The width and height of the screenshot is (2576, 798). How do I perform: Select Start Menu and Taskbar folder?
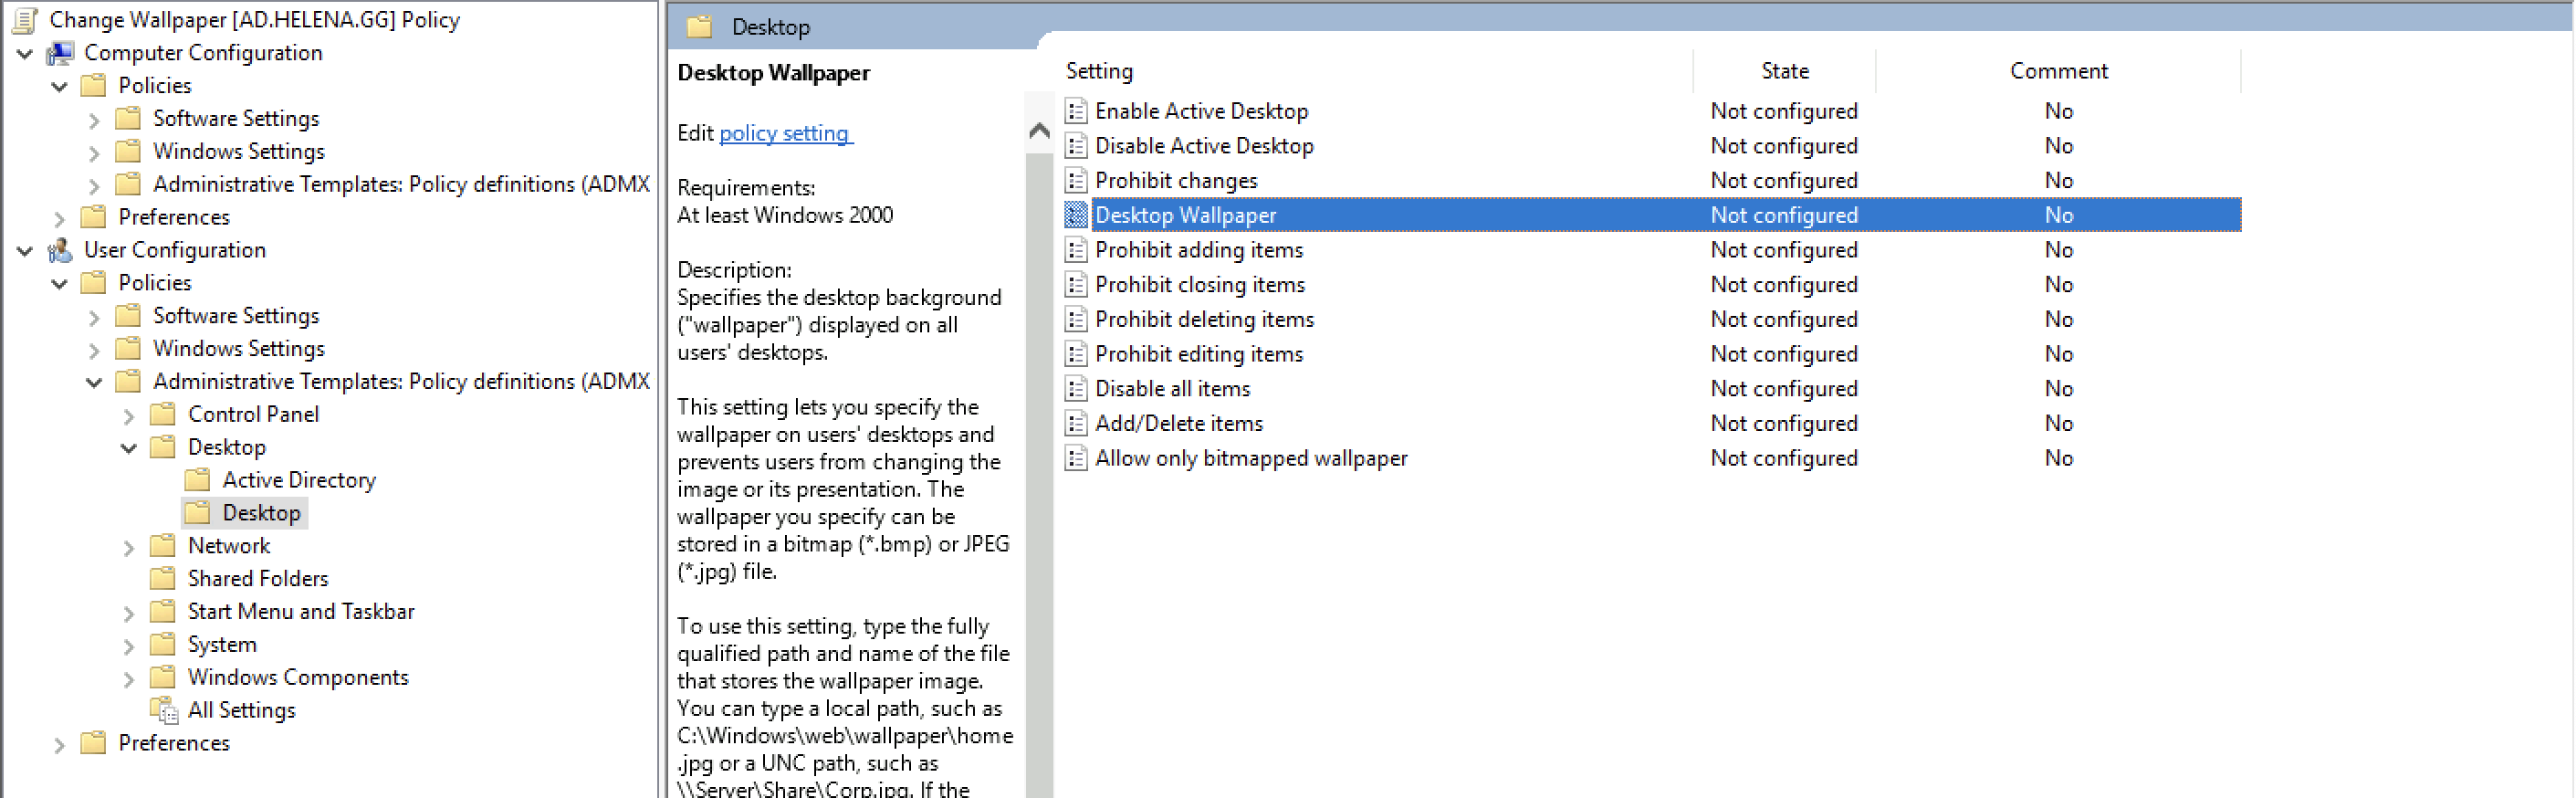[300, 611]
